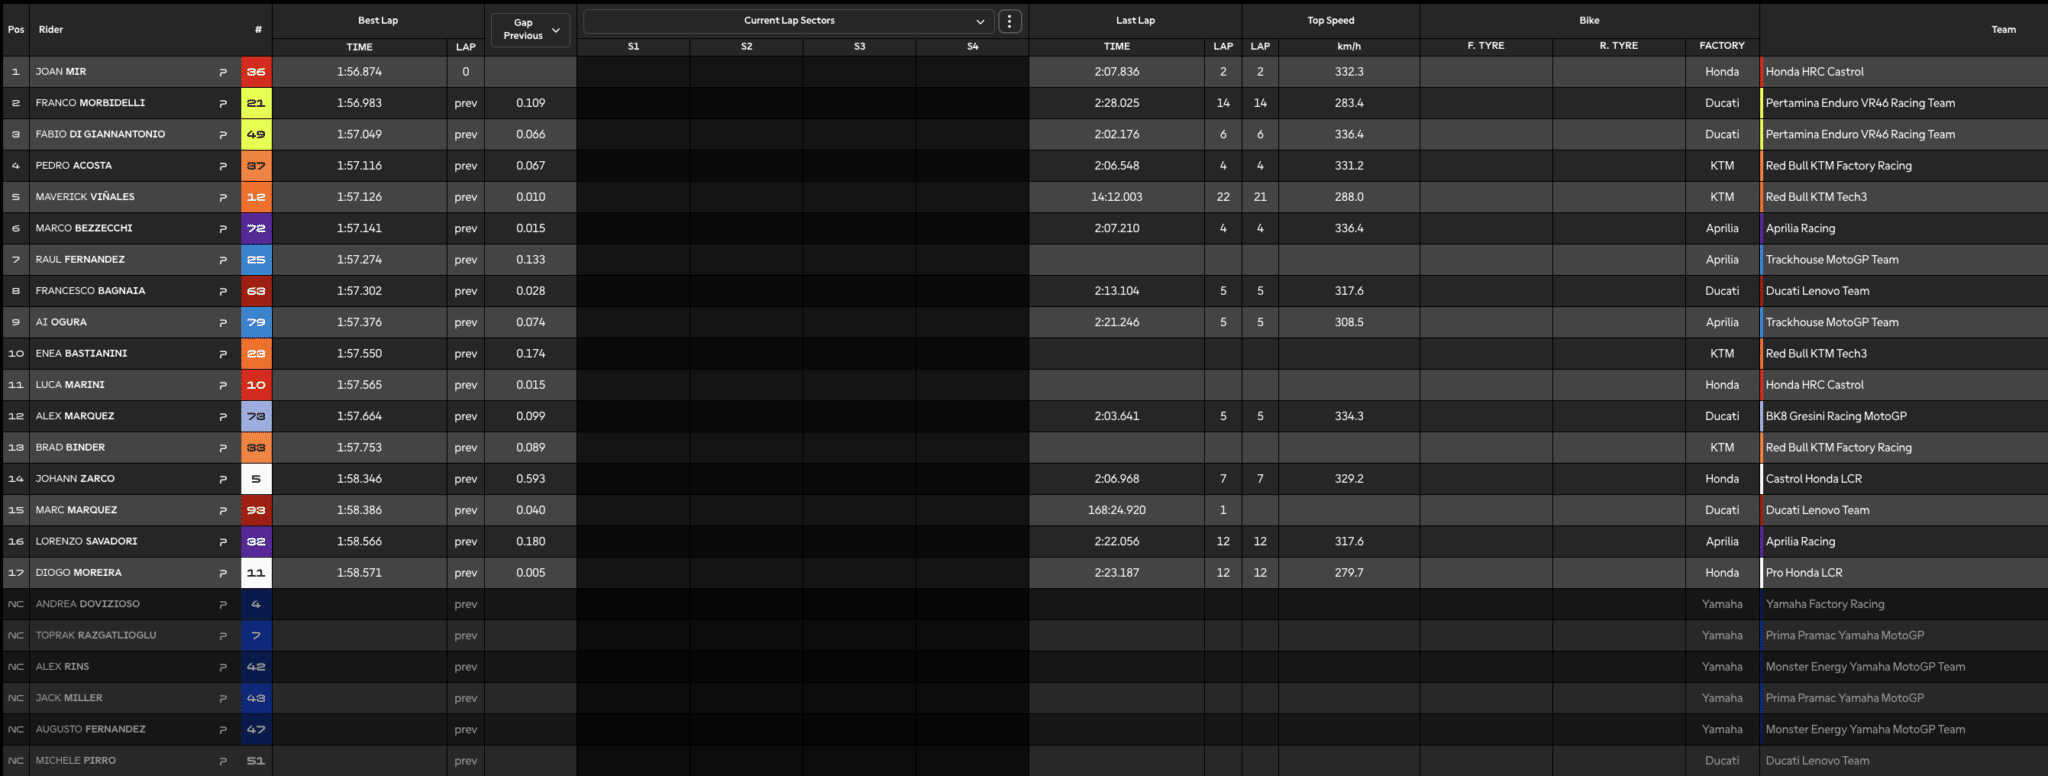
Task: Select rider name FRANCESCO BAGNAIA
Action: click(90, 291)
